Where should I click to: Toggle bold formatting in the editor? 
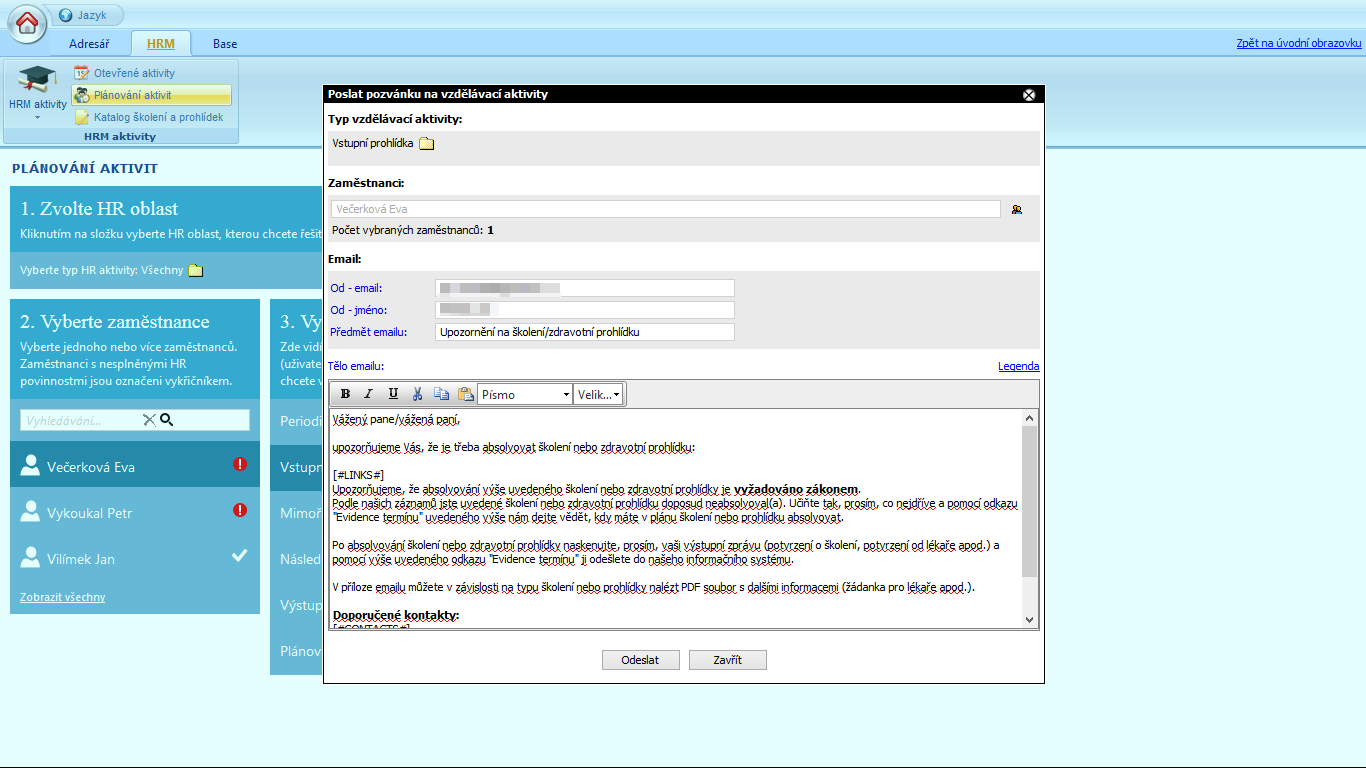346,394
